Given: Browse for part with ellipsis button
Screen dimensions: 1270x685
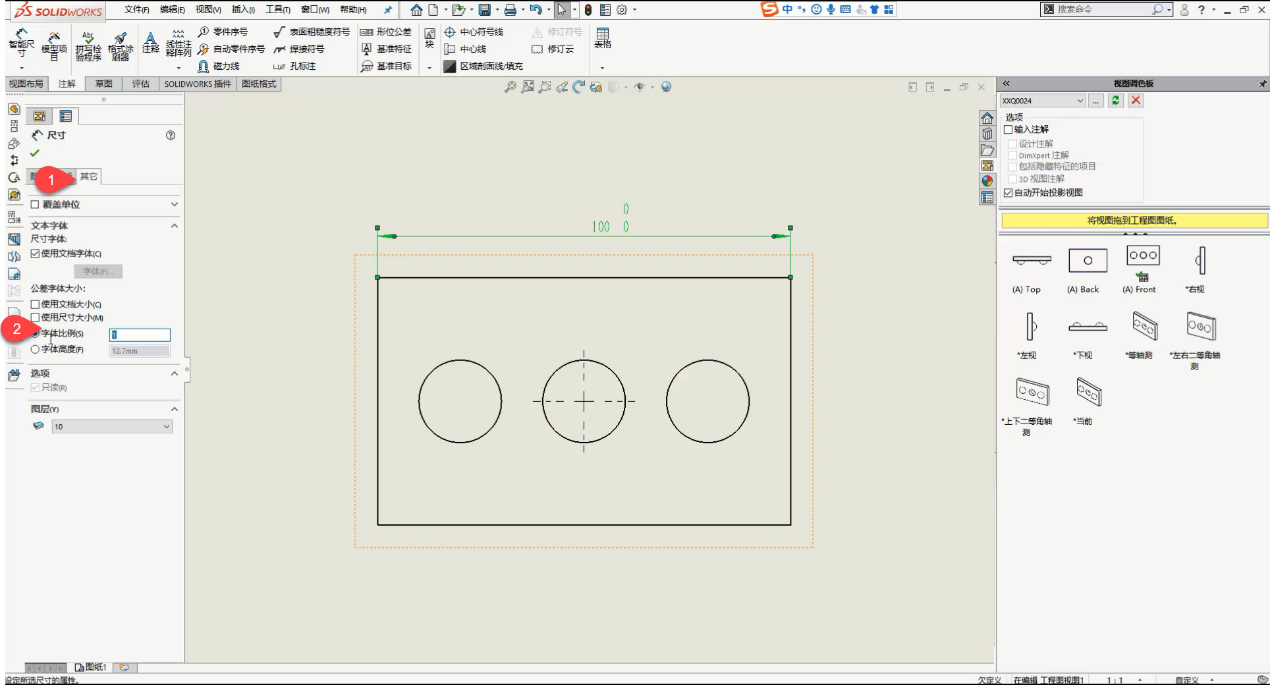Looking at the screenshot, I should click(x=1096, y=101).
